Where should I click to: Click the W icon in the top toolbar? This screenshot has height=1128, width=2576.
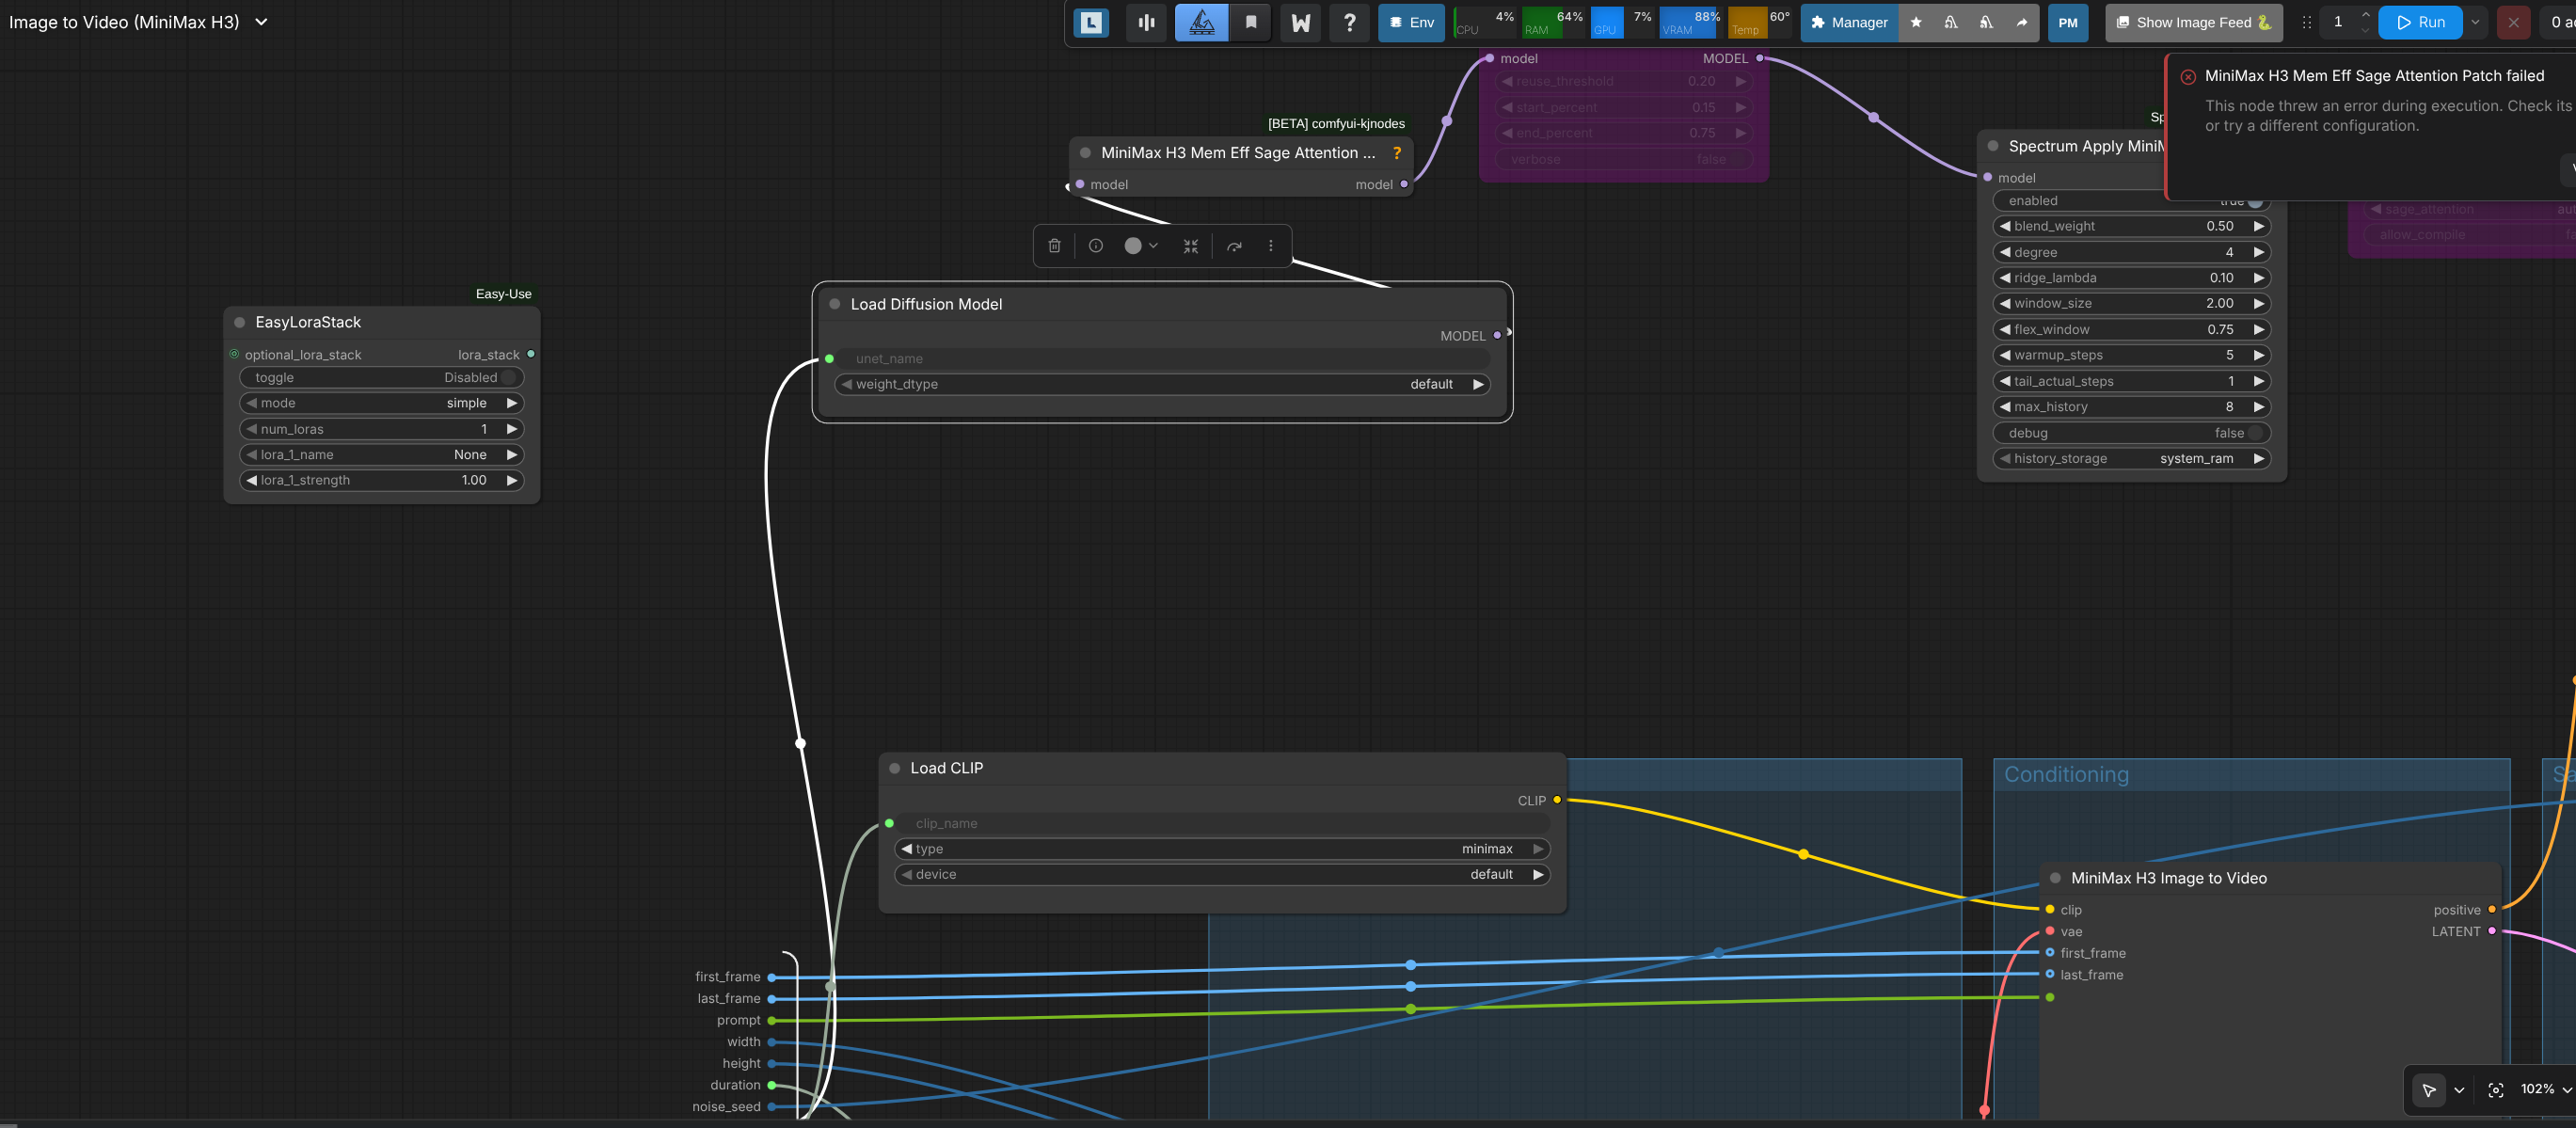[1300, 22]
